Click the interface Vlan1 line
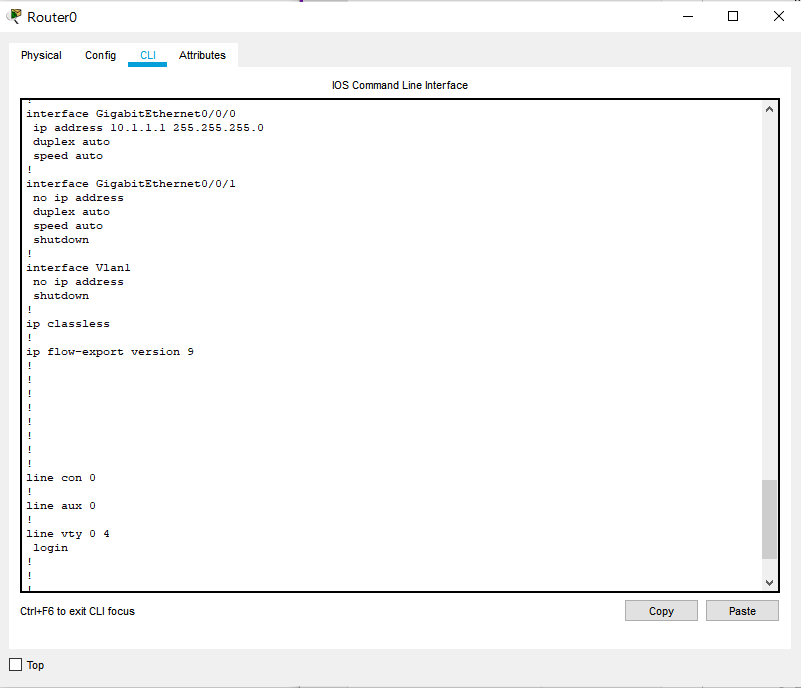 point(78,267)
